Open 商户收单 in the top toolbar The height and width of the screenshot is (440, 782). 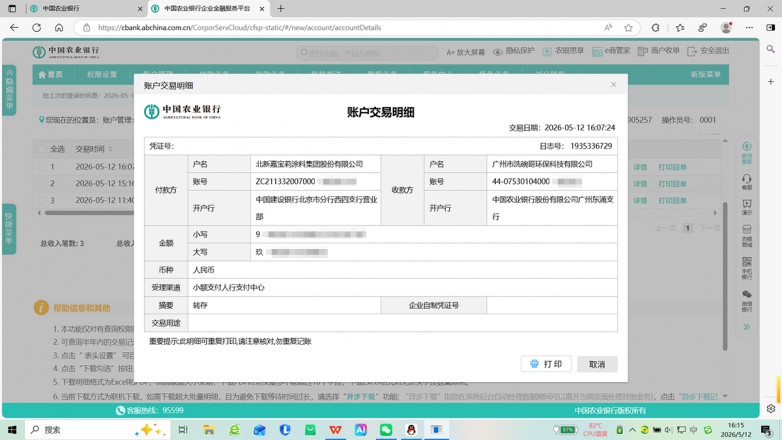658,51
